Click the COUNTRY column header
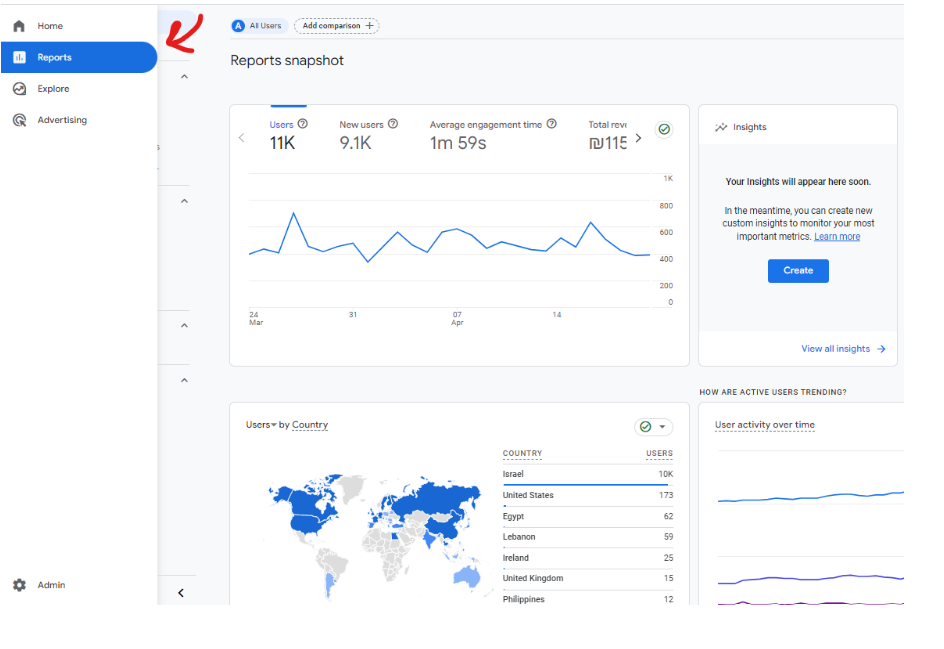The image size is (944, 649). point(523,453)
